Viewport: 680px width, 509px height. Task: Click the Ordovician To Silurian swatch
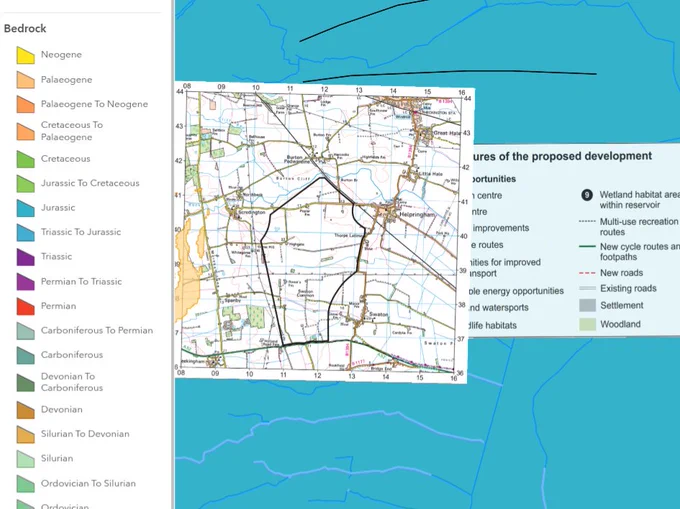coord(26,483)
